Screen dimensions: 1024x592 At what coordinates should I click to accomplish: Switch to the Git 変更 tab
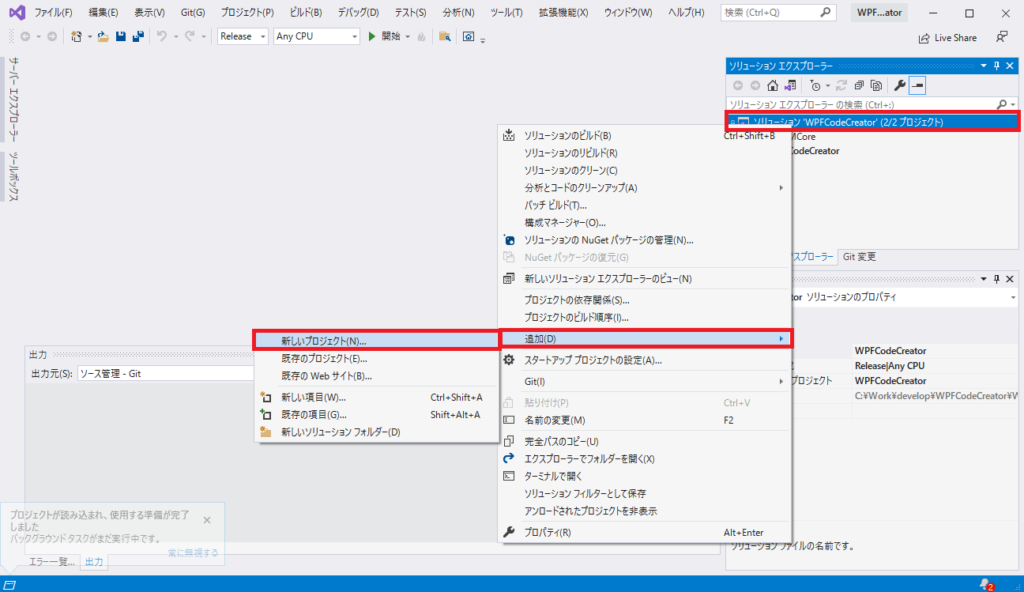(859, 257)
